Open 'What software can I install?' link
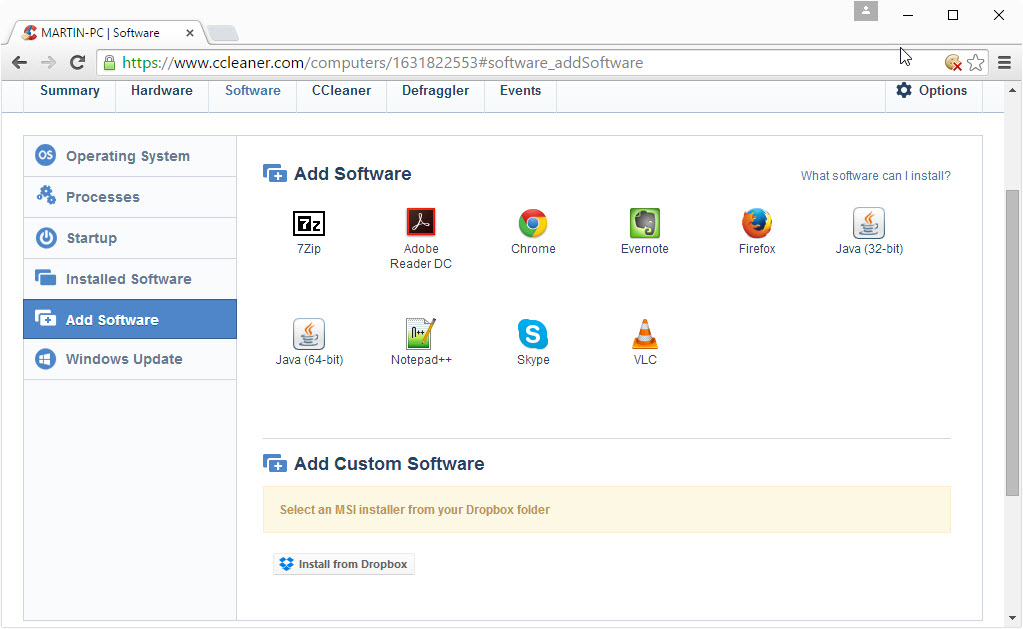1023x629 pixels. point(876,176)
